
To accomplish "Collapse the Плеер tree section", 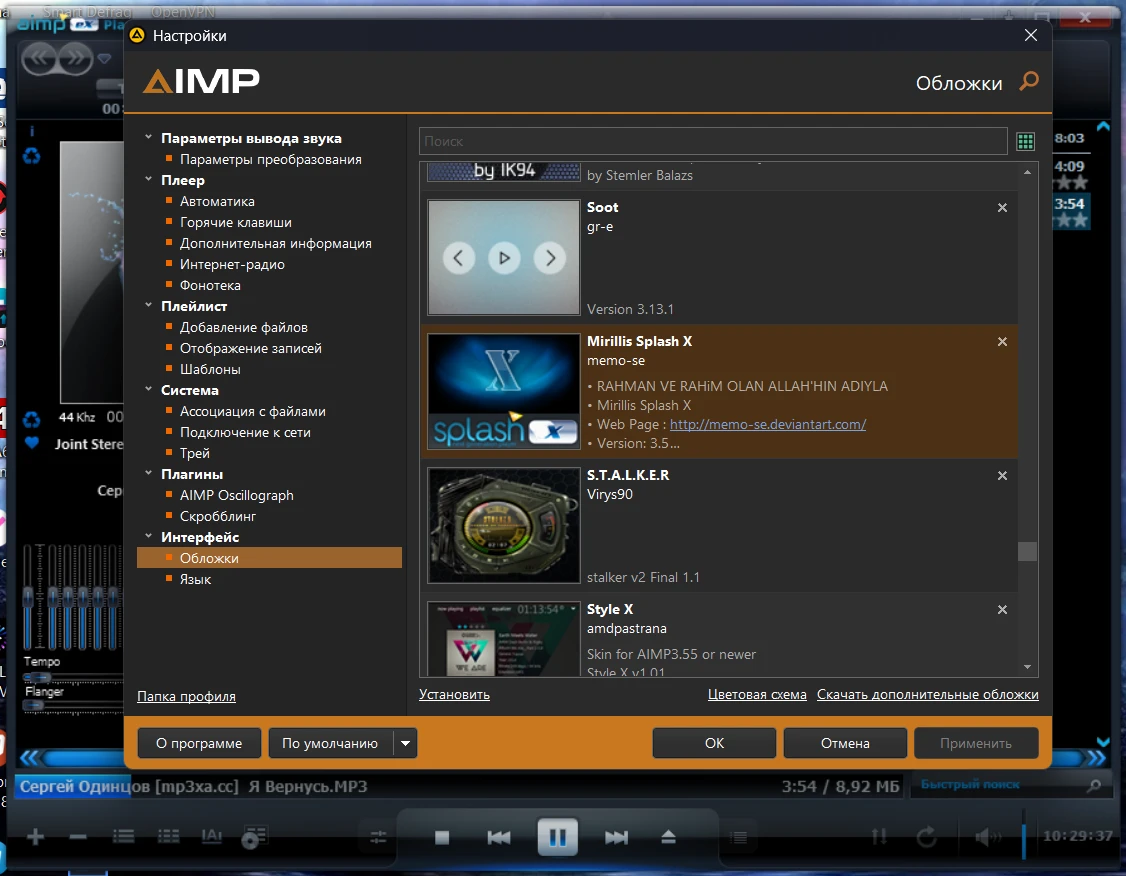I will 148,181.
